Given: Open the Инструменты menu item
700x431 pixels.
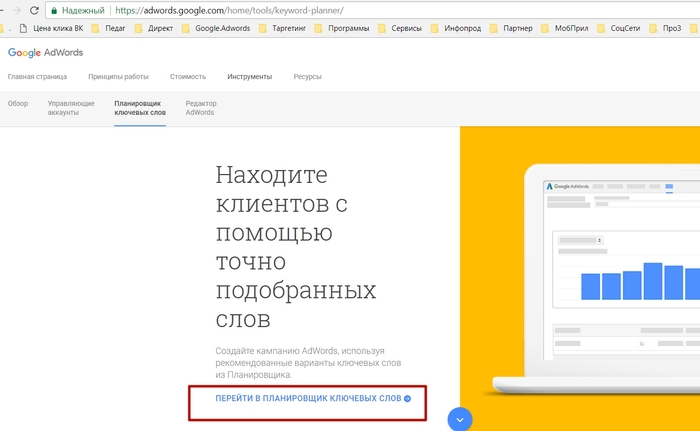Looking at the screenshot, I should tap(250, 77).
